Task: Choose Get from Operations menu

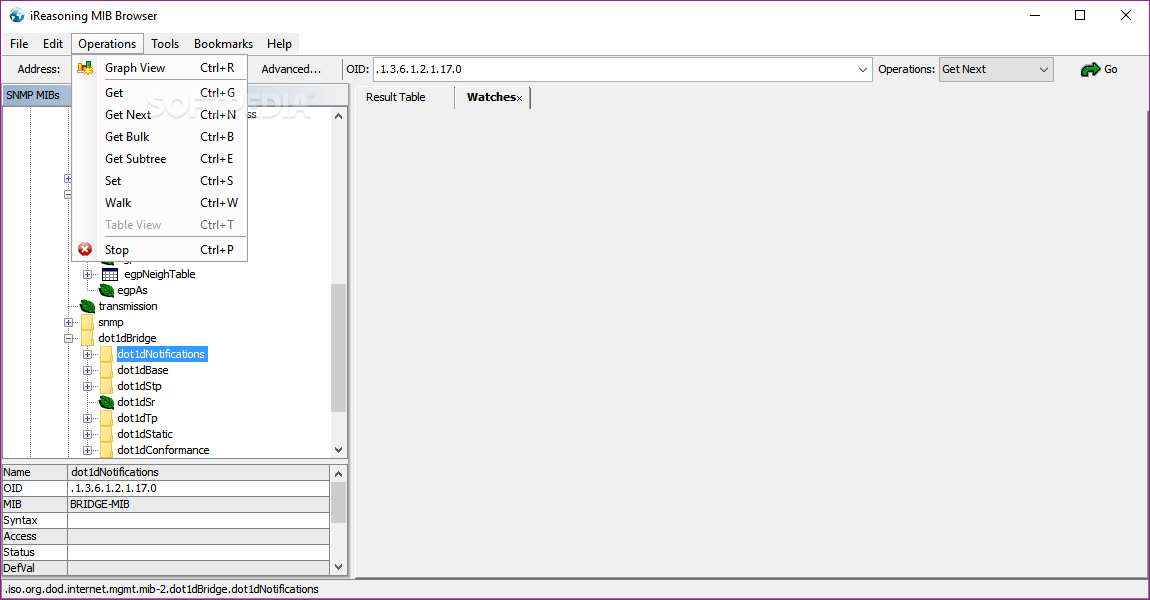Action: click(x=160, y=92)
